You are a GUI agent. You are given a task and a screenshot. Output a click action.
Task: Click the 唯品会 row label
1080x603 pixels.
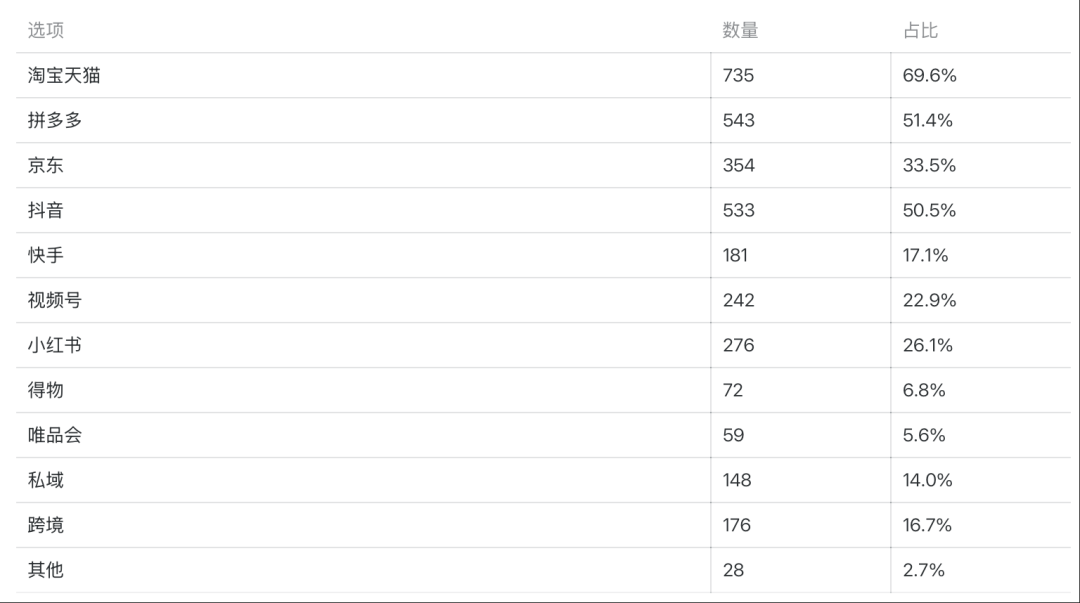pyautogui.click(x=55, y=435)
